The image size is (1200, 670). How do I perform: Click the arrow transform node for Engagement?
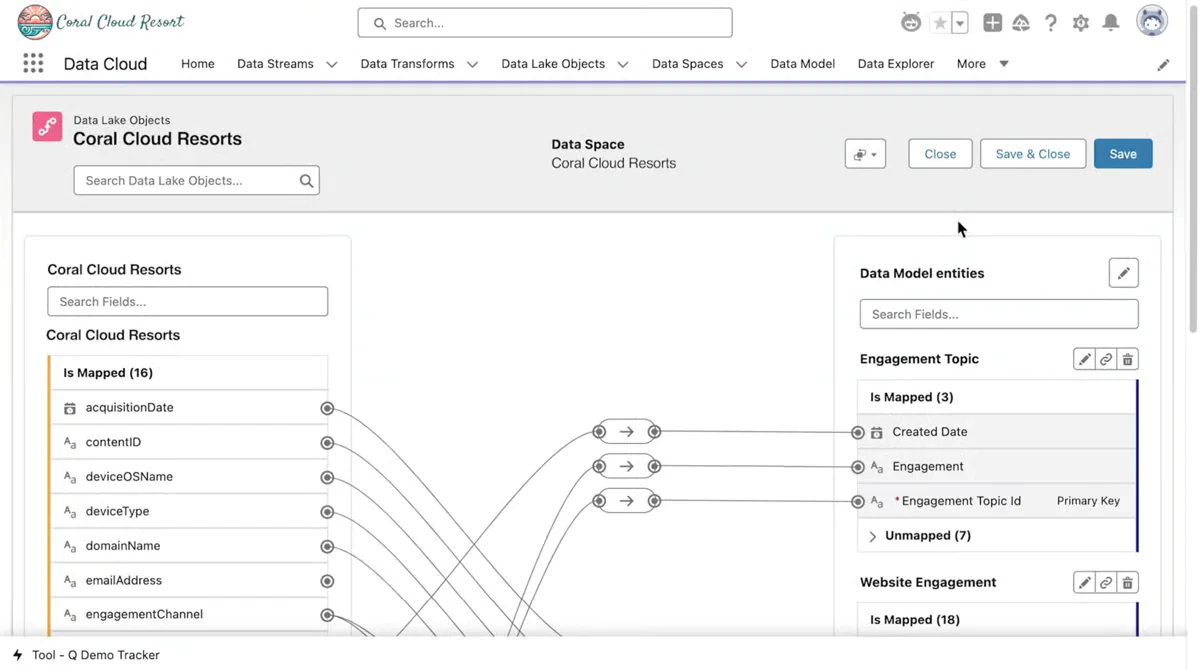click(x=627, y=466)
